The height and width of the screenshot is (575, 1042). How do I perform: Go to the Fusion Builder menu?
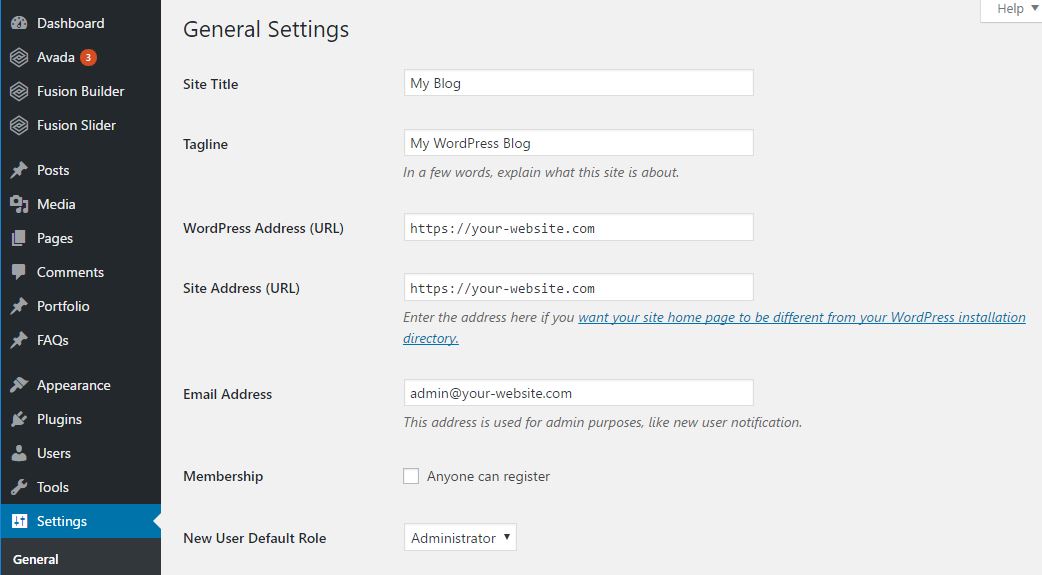[x=80, y=91]
